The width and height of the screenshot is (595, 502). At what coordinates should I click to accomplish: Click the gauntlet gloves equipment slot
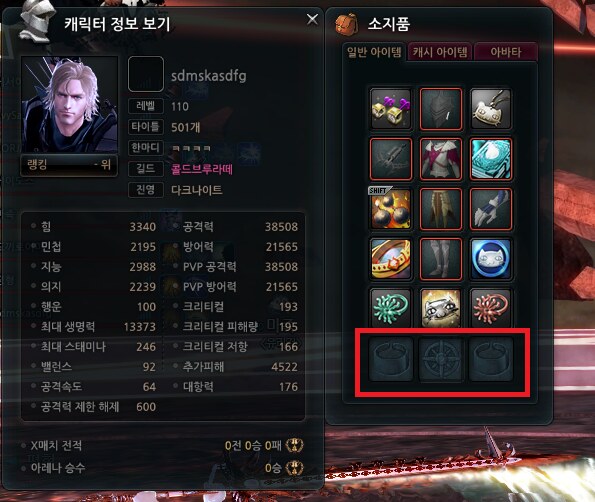[x=491, y=209]
